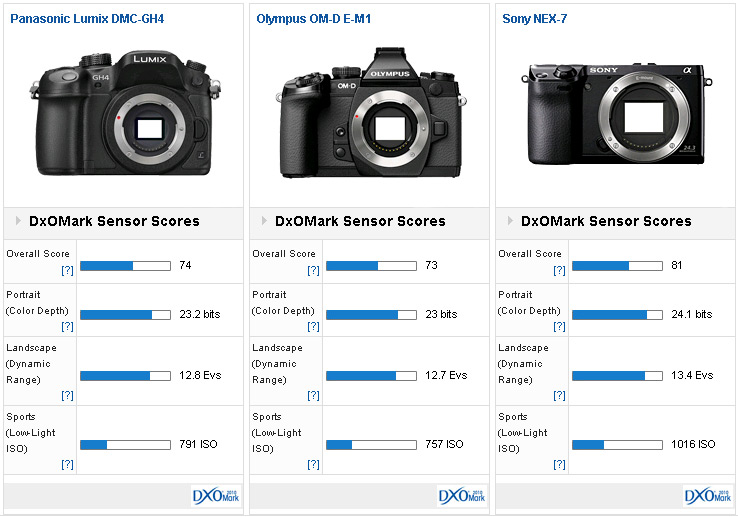
Task: Open help [?] for Olympus Portrait Color Depth
Action: [x=313, y=326]
